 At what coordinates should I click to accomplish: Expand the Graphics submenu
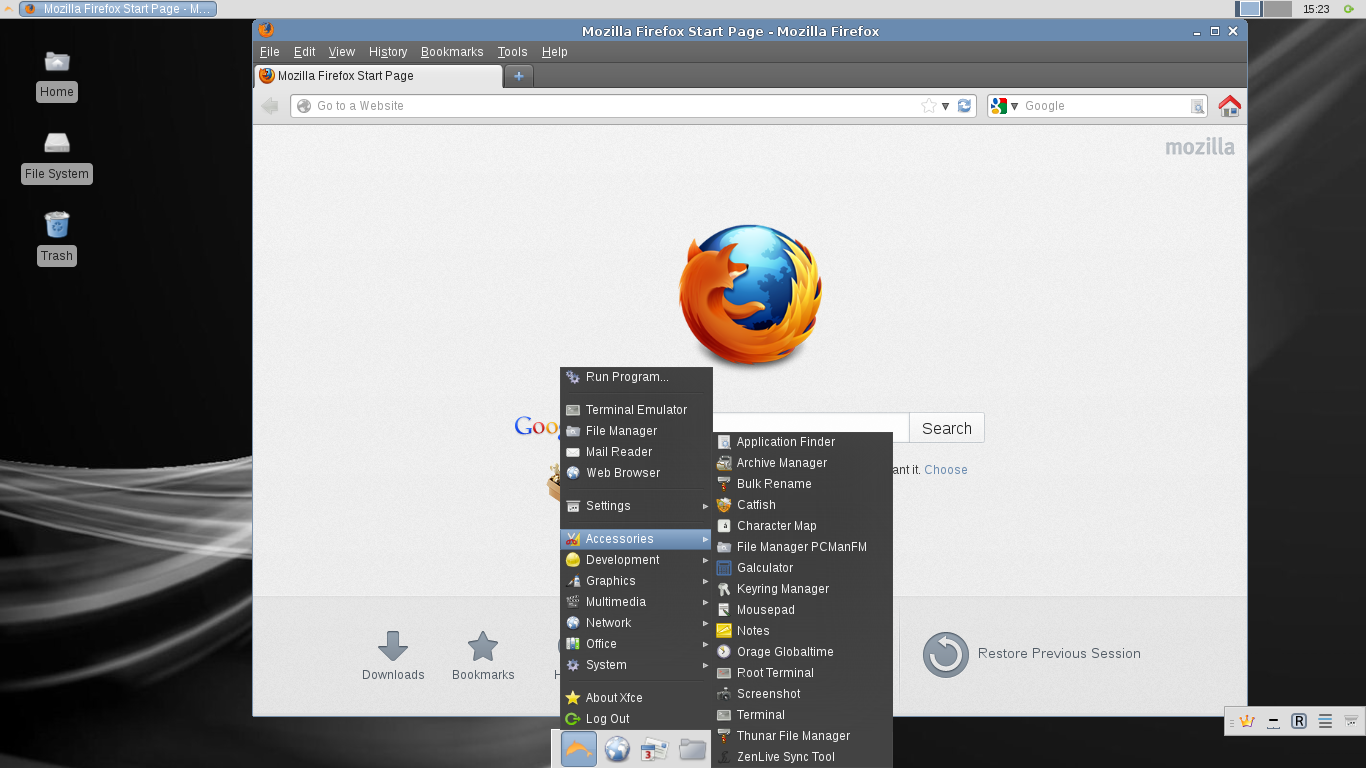[636, 581]
